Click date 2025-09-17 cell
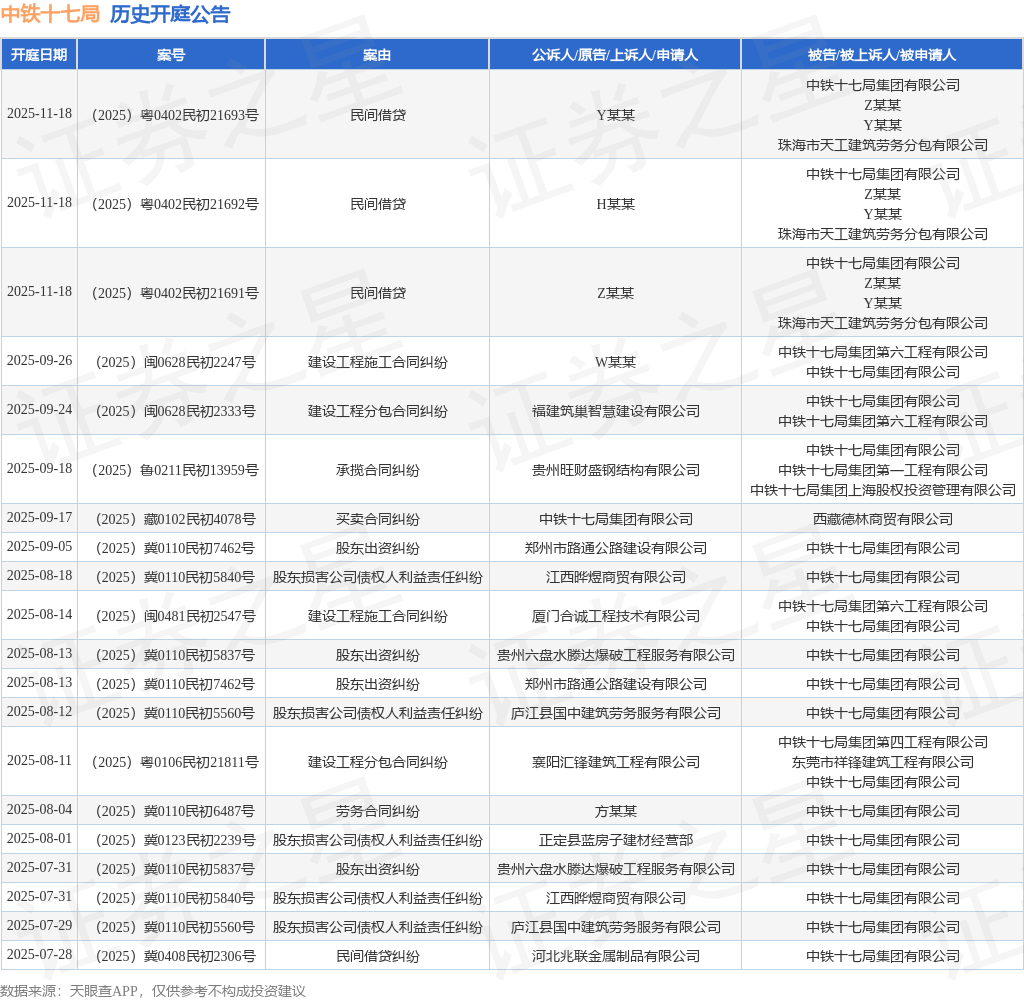The image size is (1024, 1000). (x=39, y=517)
